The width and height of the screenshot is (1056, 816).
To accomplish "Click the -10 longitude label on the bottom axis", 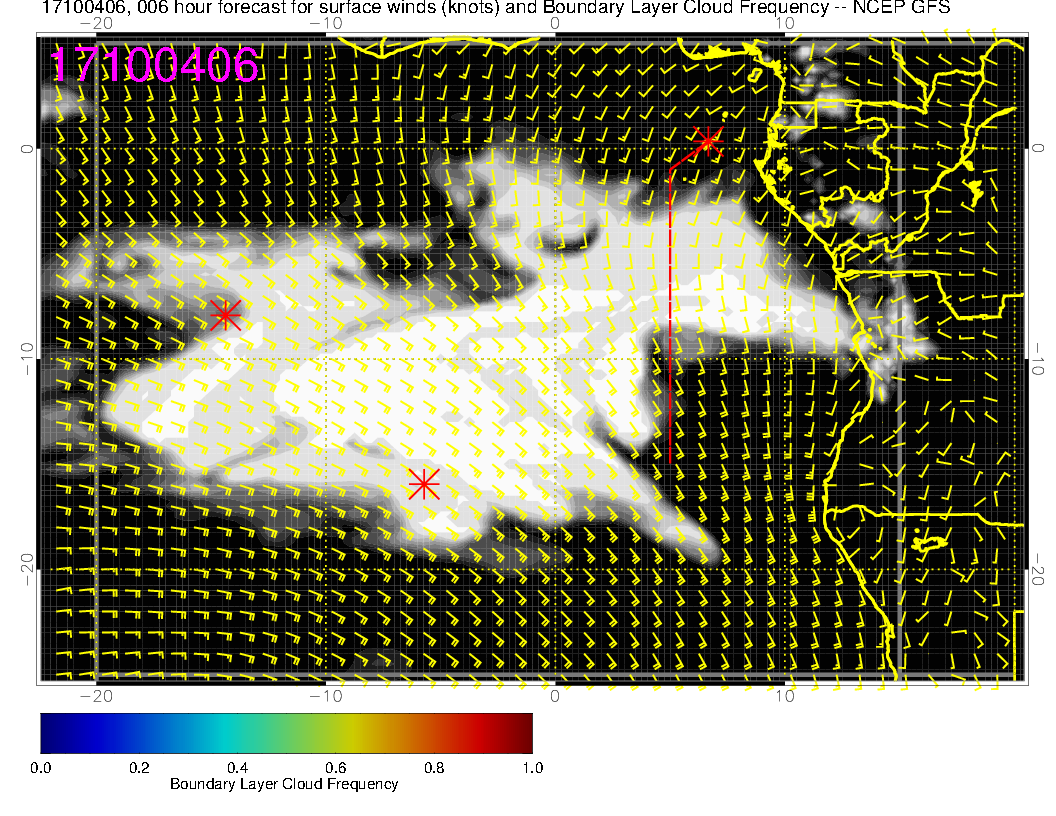I will [x=326, y=696].
